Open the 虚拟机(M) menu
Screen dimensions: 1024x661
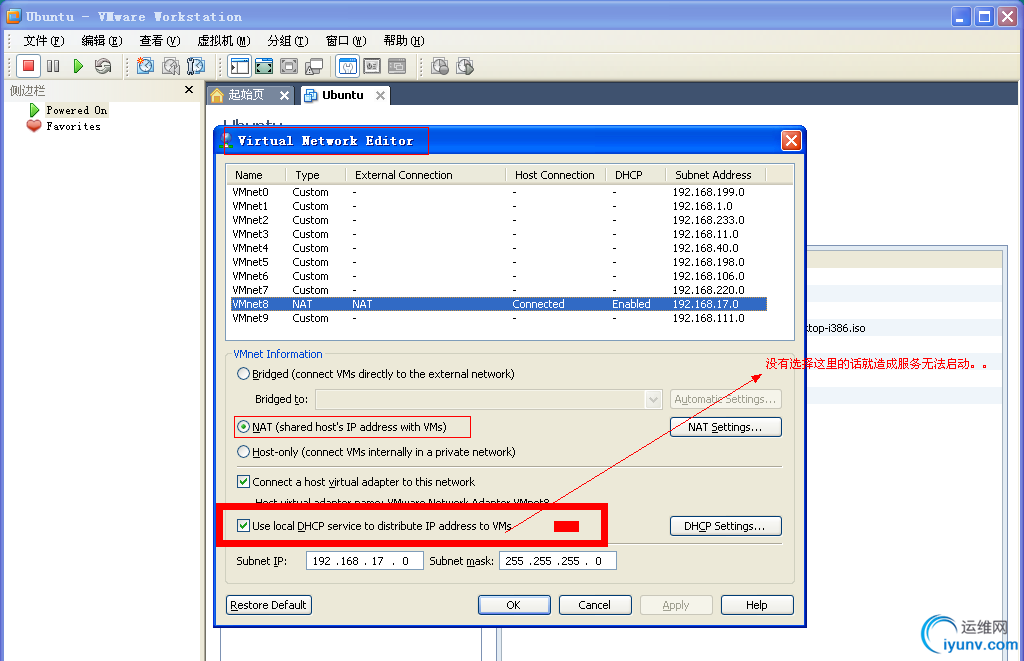click(x=224, y=41)
